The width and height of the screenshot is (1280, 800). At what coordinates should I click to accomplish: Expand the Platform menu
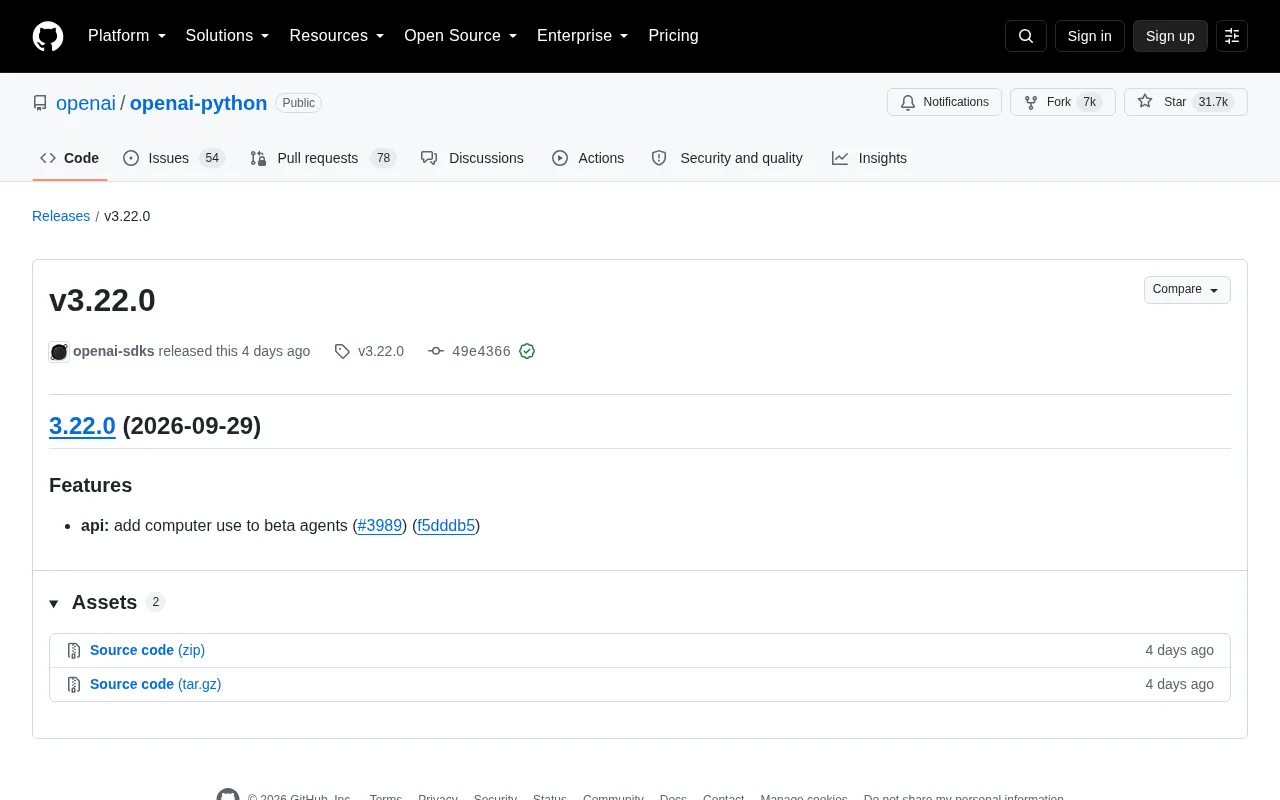pos(127,36)
